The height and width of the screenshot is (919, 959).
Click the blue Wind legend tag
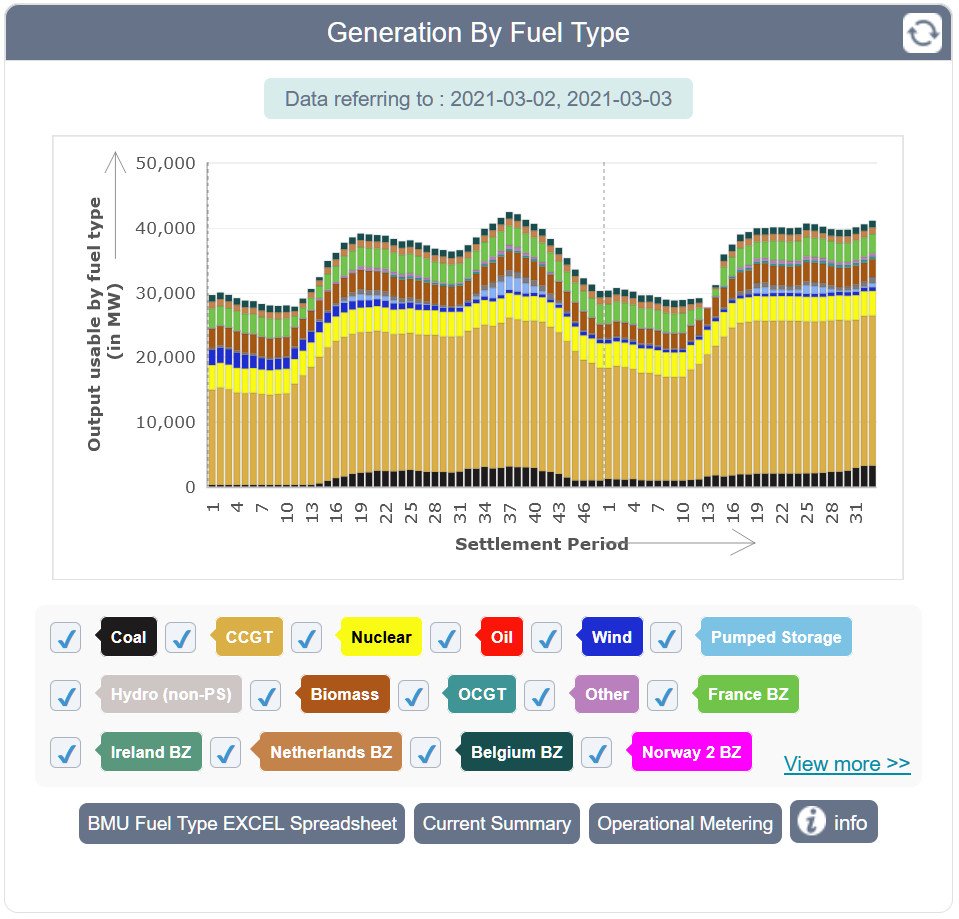(611, 637)
